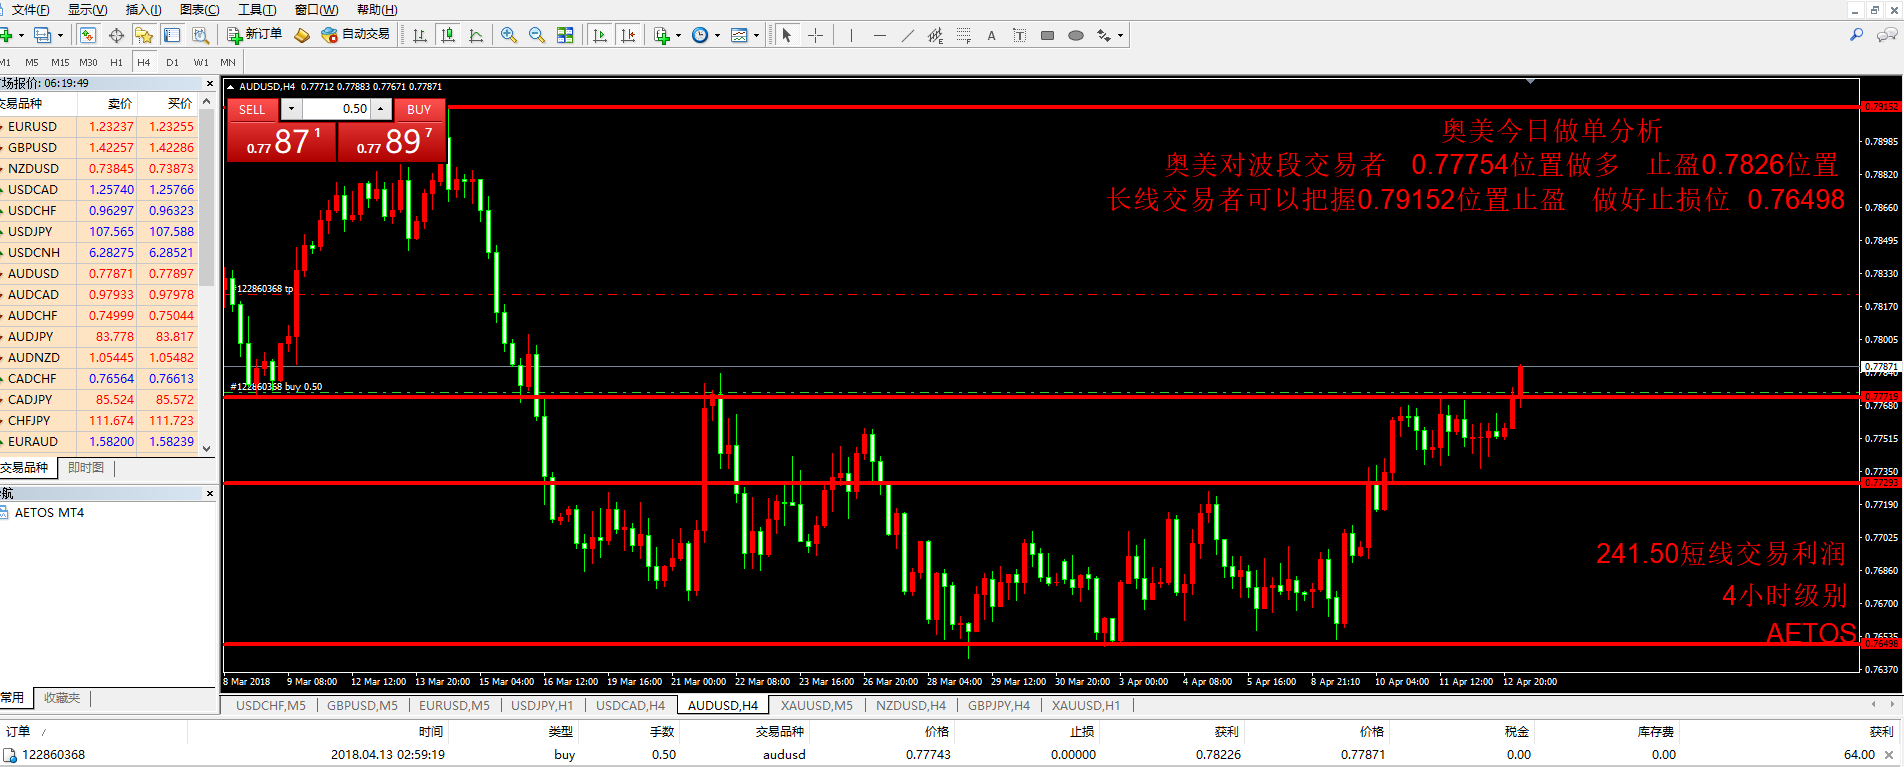Open the Strategy Tester magnifier icon
Image resolution: width=1904 pixels, height=767 pixels.
[x=200, y=35]
